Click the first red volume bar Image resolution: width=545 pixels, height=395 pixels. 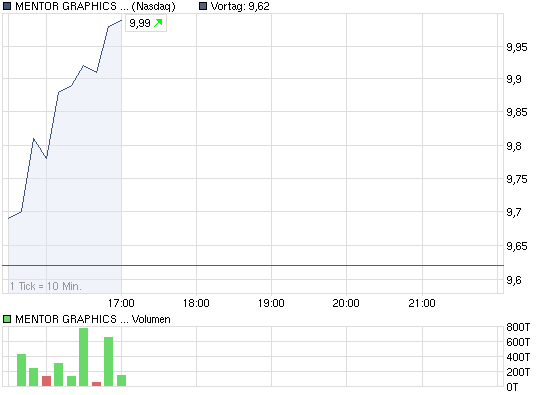[46, 381]
